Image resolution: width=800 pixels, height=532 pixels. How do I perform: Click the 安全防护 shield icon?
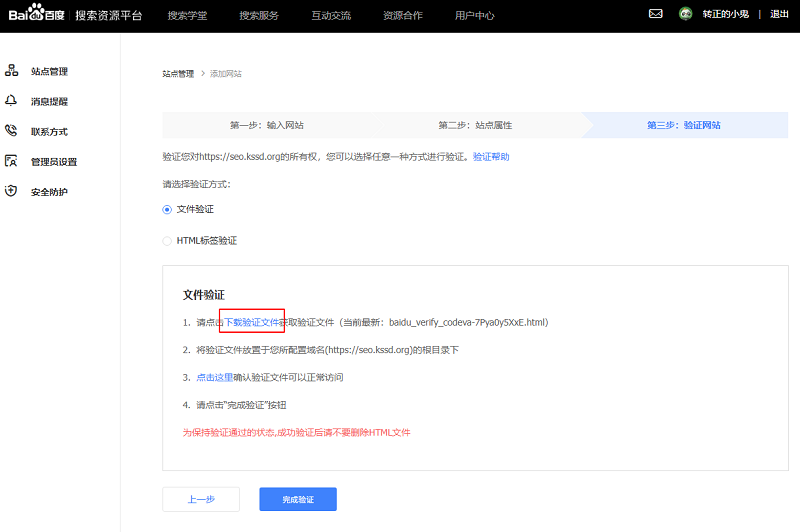[x=11, y=191]
